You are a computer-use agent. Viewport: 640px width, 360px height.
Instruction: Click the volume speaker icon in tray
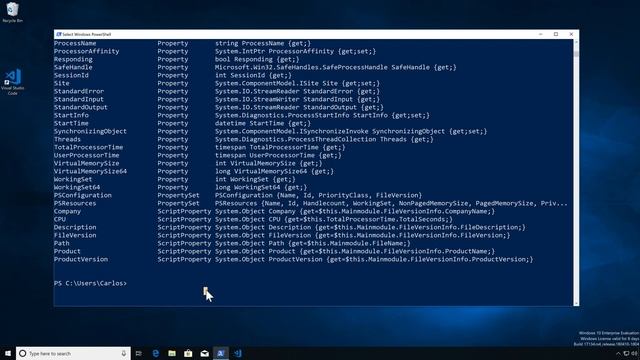pyautogui.click(x=634, y=353)
